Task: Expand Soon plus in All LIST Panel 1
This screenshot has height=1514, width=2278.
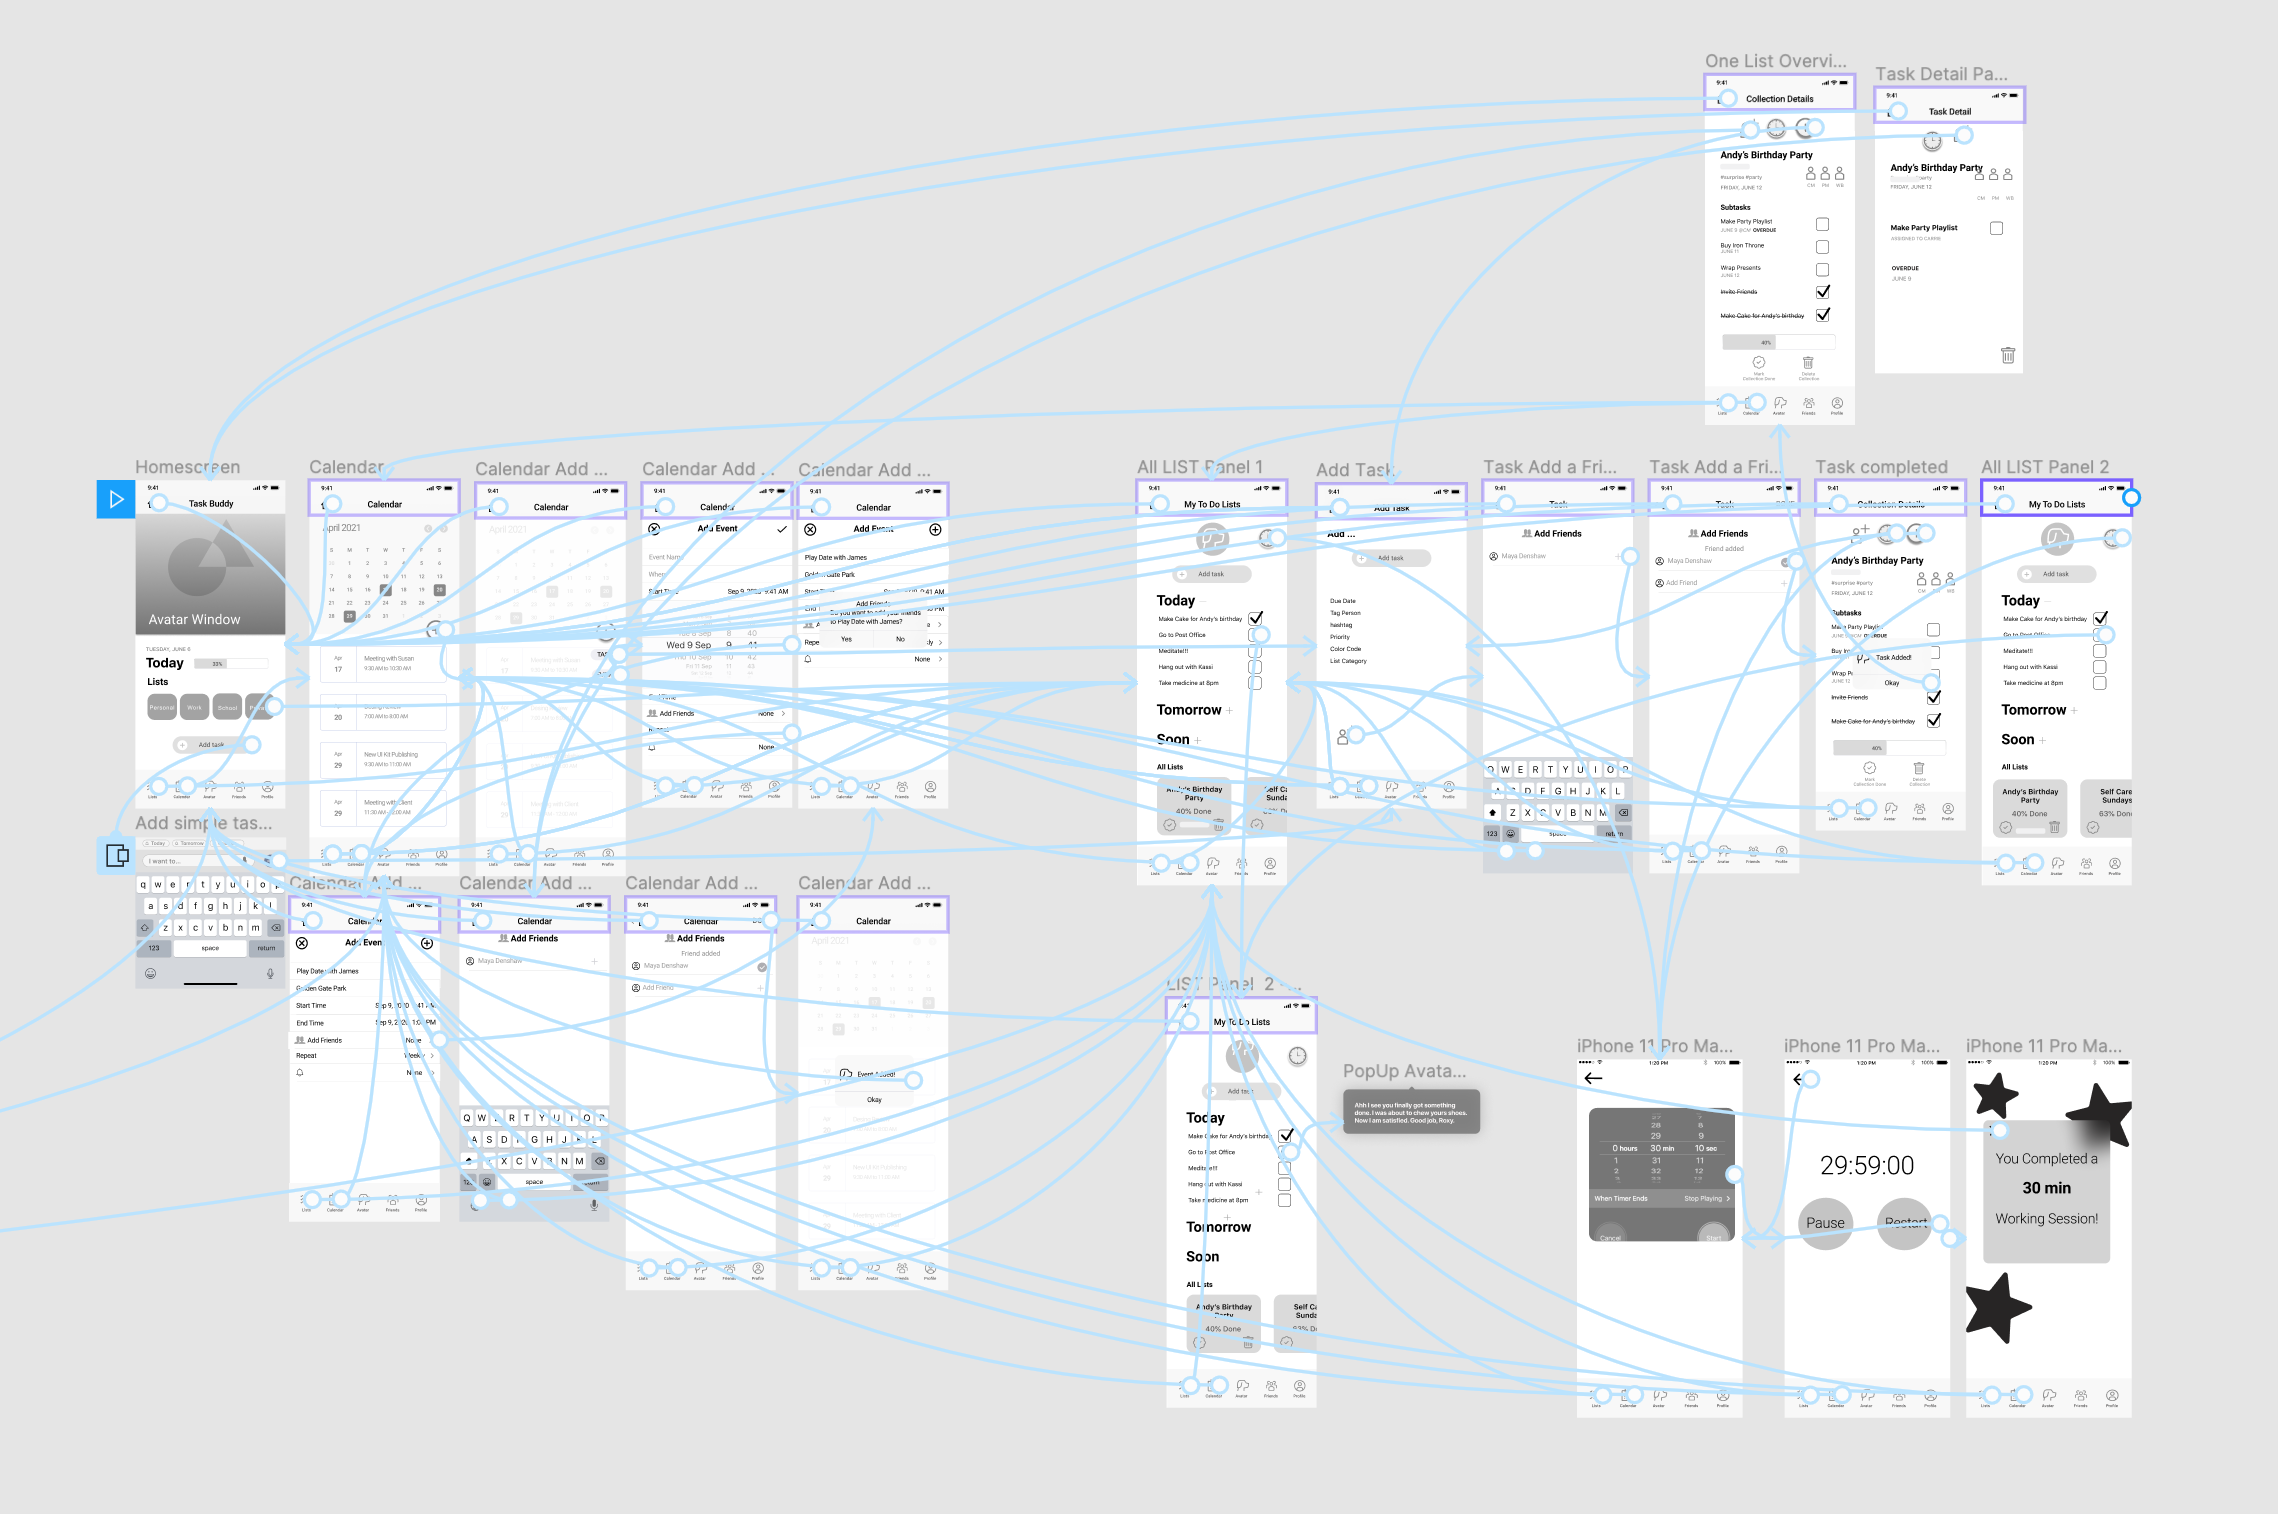Action: pos(1197,740)
